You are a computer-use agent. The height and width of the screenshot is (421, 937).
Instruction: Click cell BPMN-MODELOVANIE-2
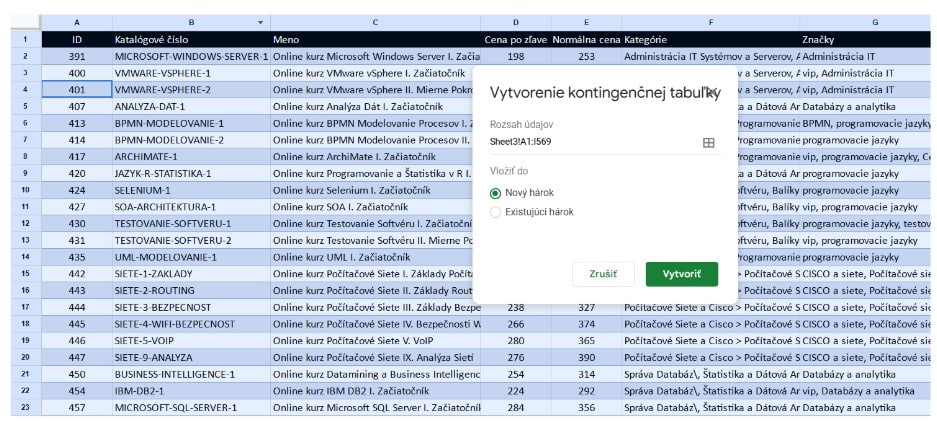191,140
